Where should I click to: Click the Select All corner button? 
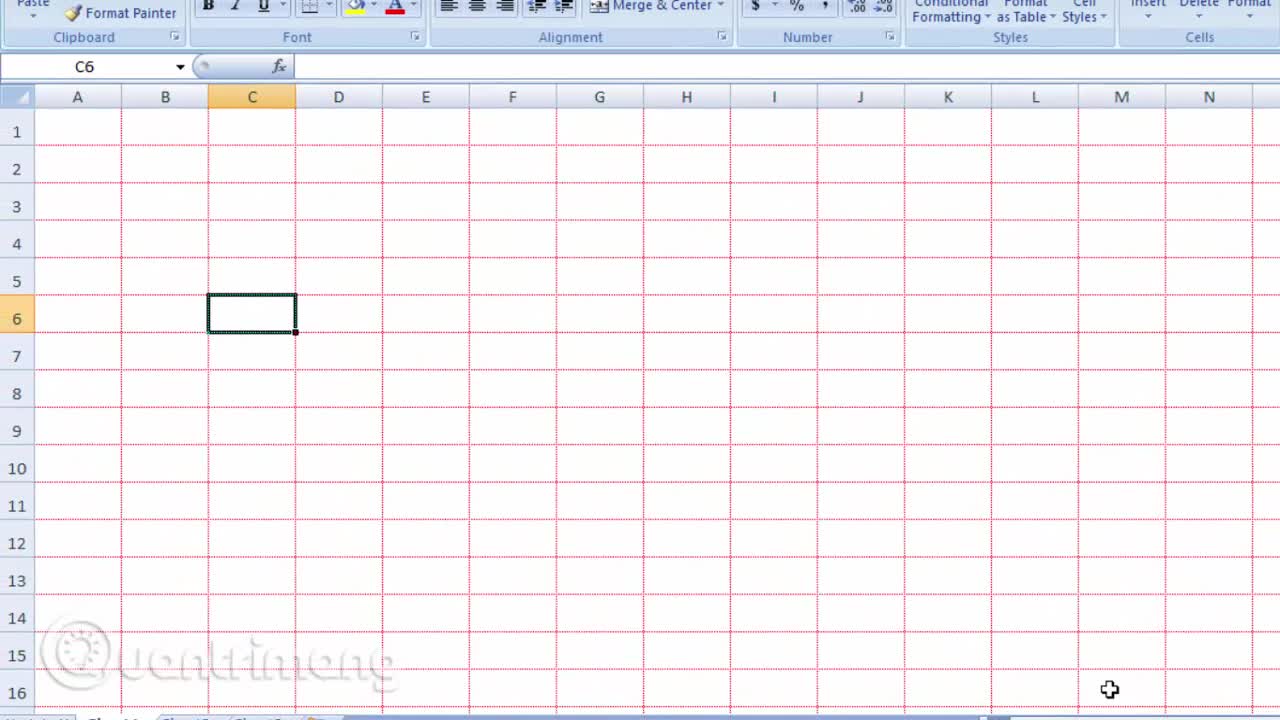pos(17,97)
